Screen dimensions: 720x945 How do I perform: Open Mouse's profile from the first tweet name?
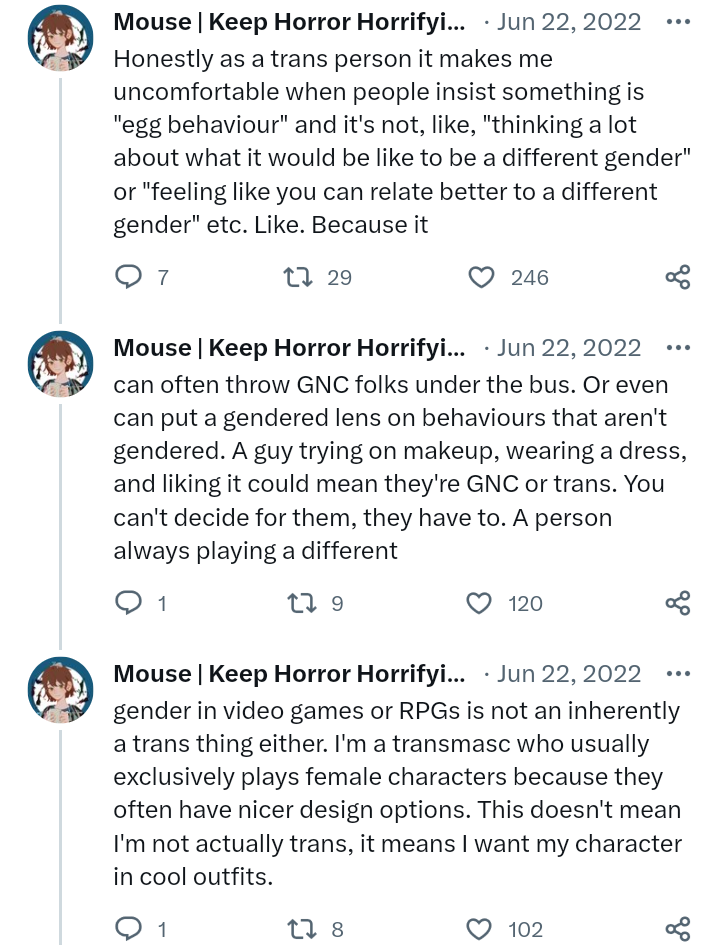288,22
